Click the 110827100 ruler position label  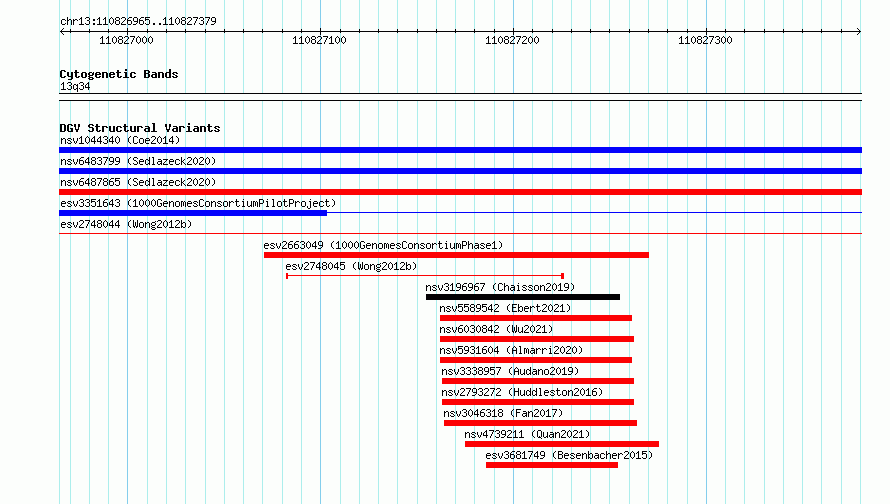click(x=319, y=40)
